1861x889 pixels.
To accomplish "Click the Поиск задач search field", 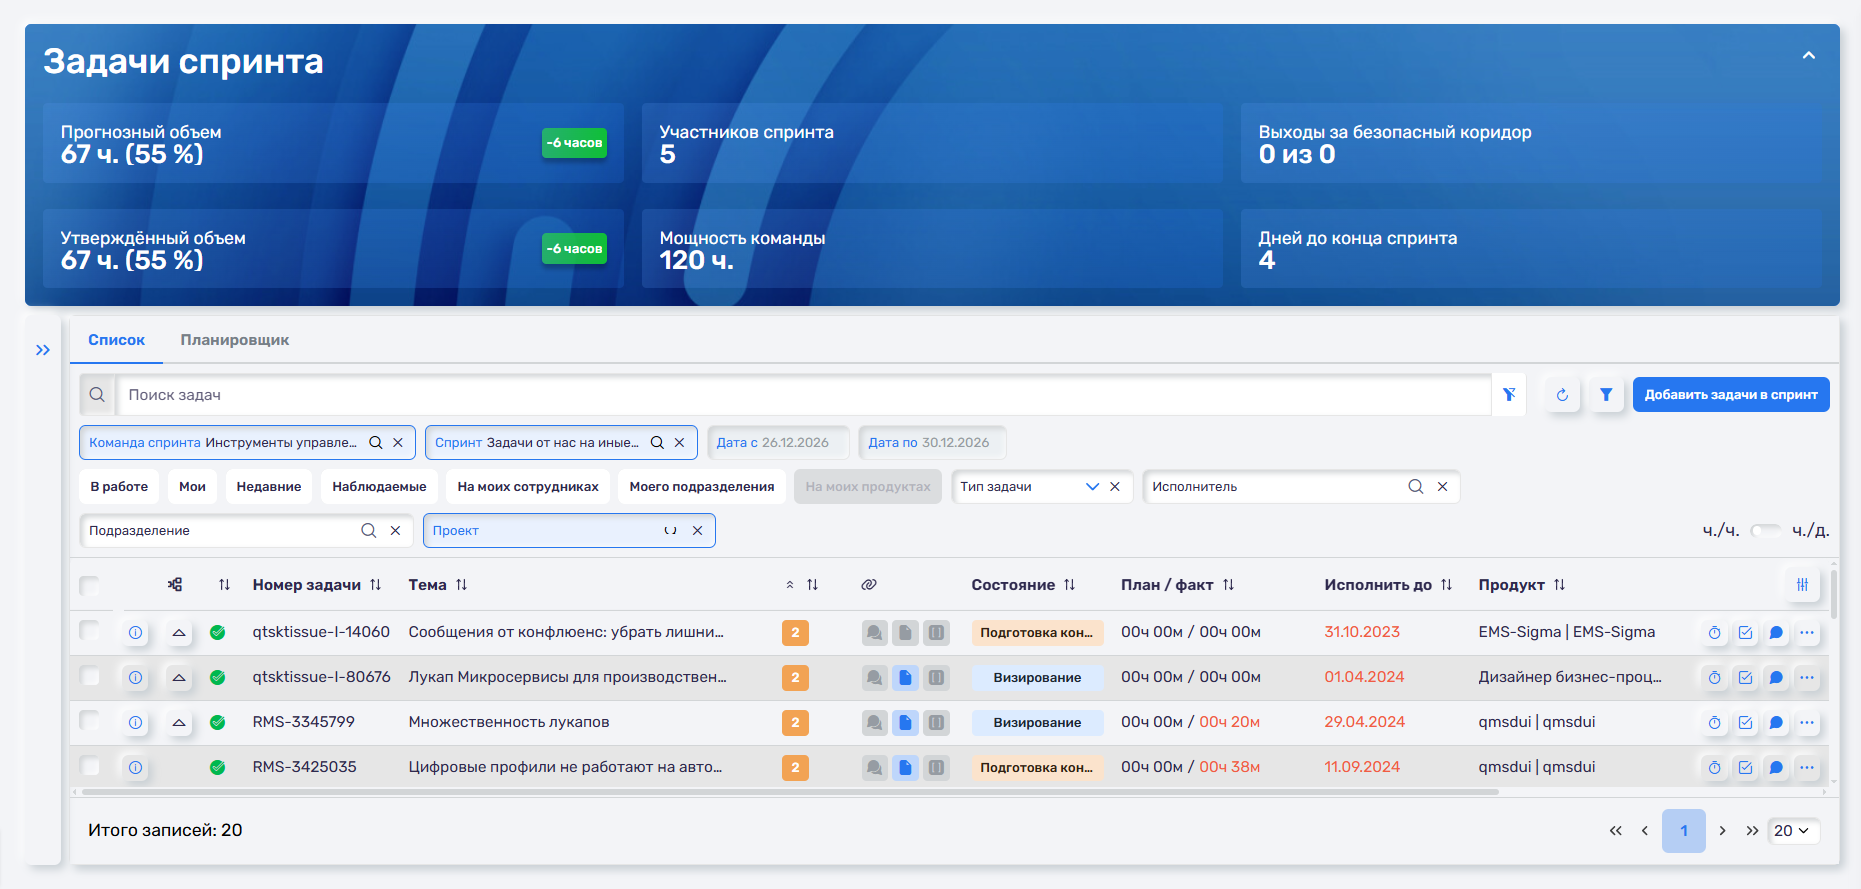I will click(x=800, y=395).
